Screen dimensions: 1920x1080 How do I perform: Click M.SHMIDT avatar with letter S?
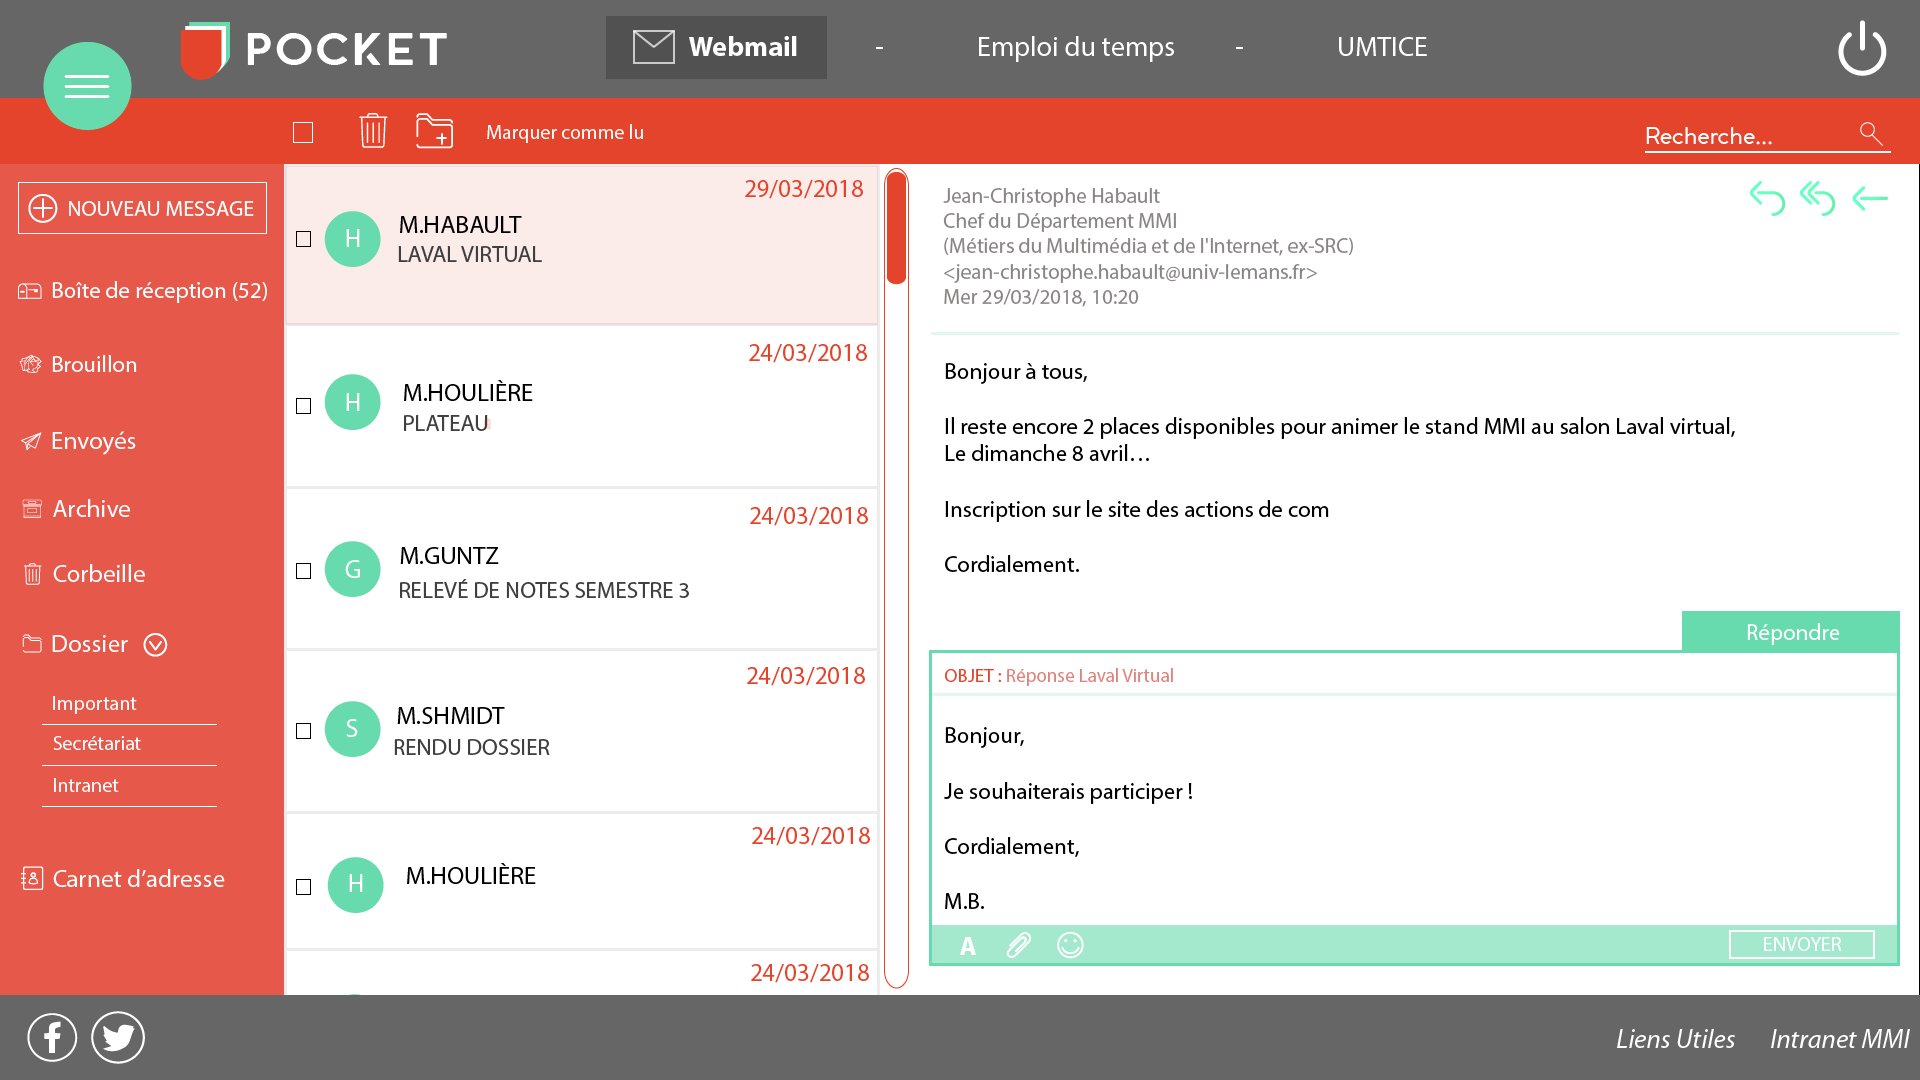tap(352, 729)
